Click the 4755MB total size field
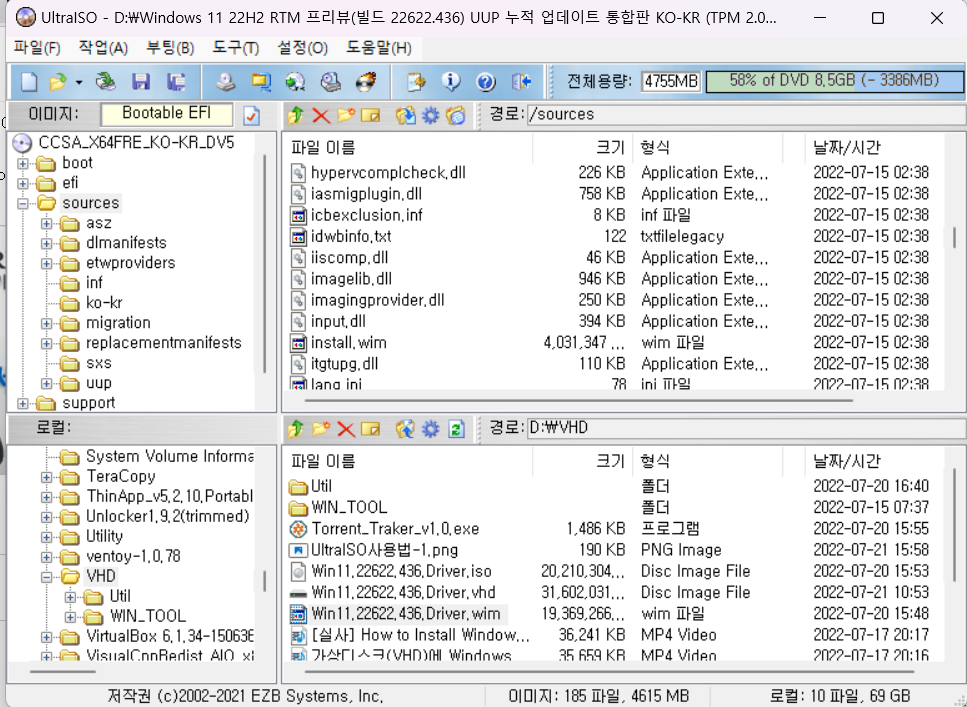Viewport: 967px width, 707px height. 670,81
